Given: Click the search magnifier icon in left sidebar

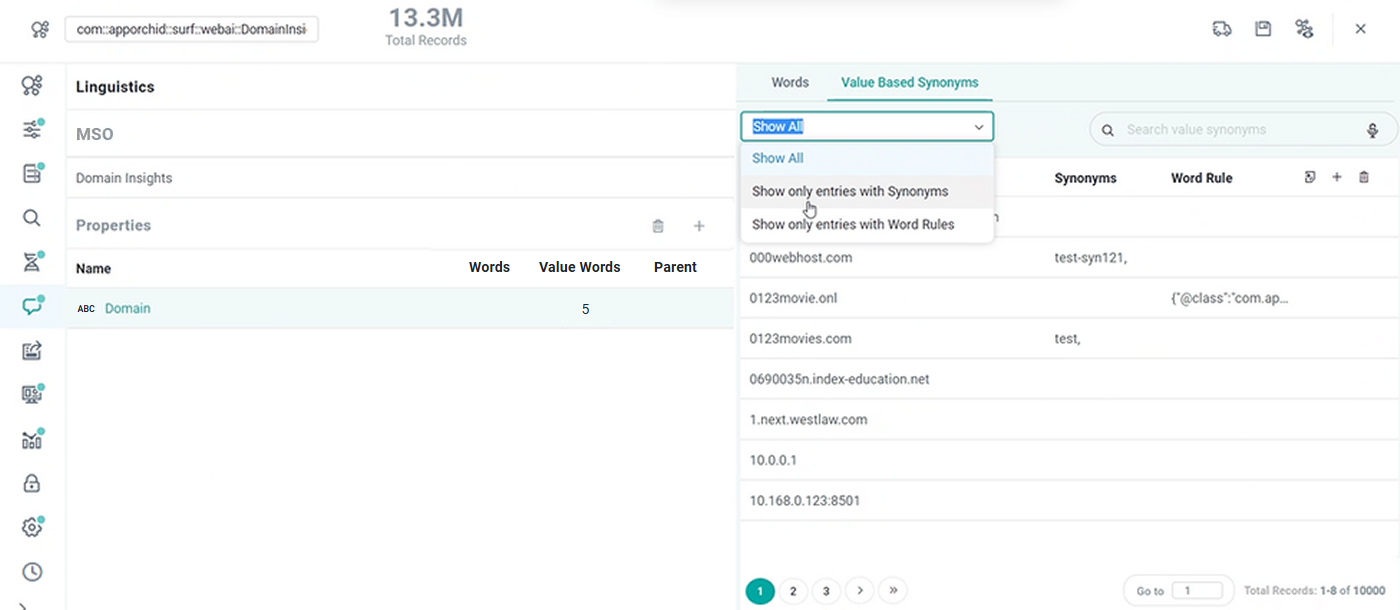Looking at the screenshot, I should point(32,218).
